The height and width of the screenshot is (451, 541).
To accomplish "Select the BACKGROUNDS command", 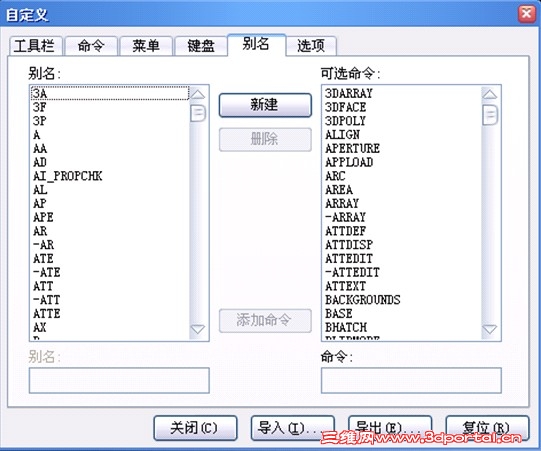I will click(x=402, y=300).
